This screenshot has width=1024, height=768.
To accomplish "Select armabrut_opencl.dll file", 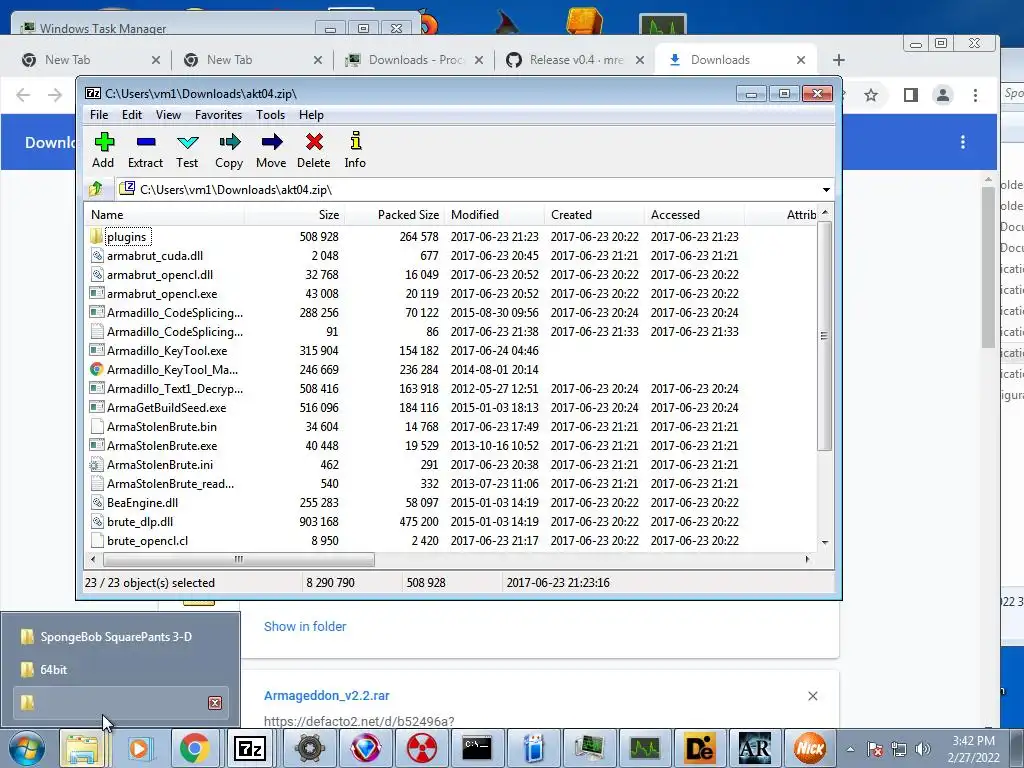I will pos(451,275).
